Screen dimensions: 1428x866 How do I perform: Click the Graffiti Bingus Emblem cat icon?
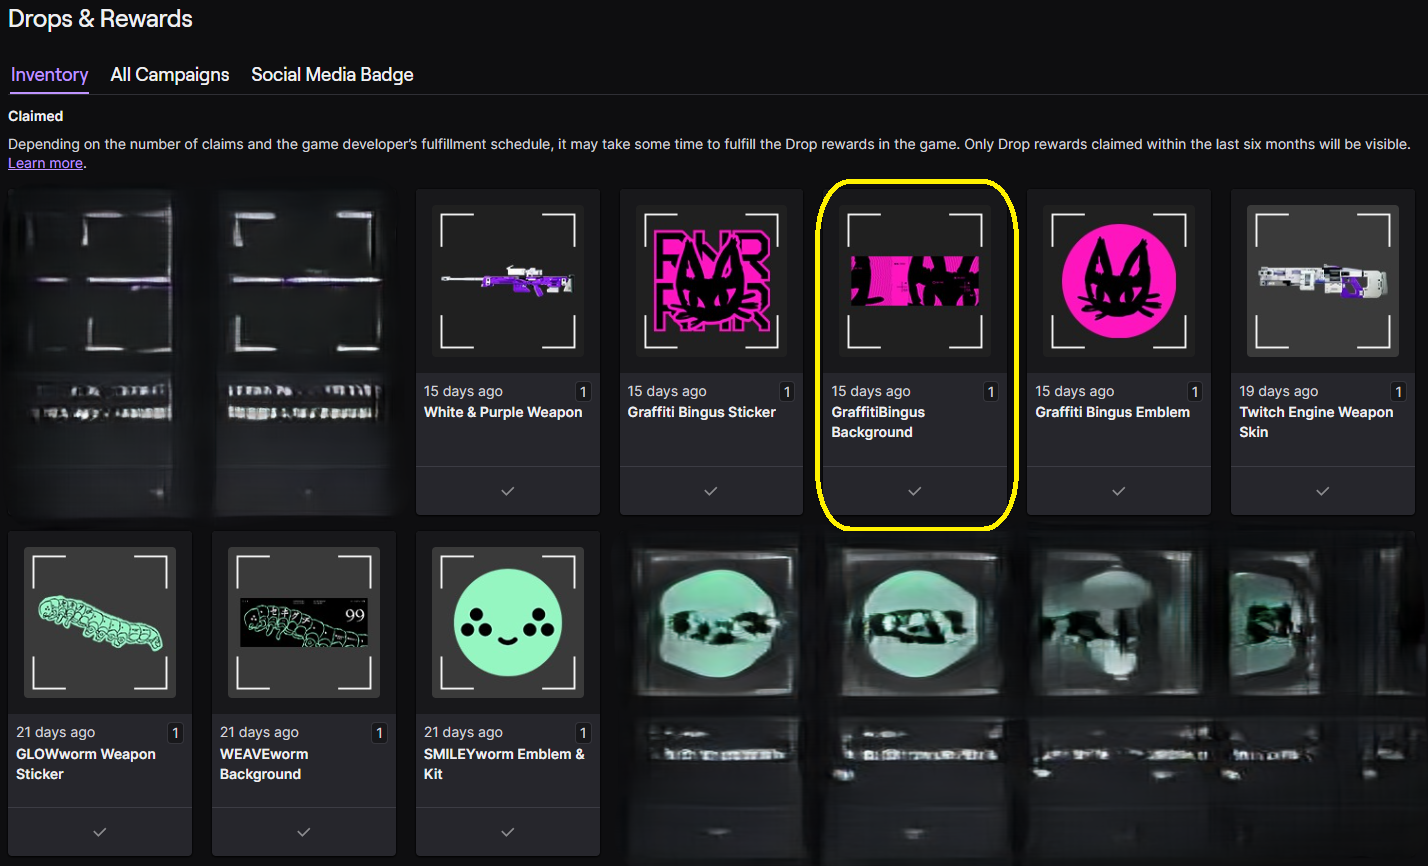coord(1118,281)
